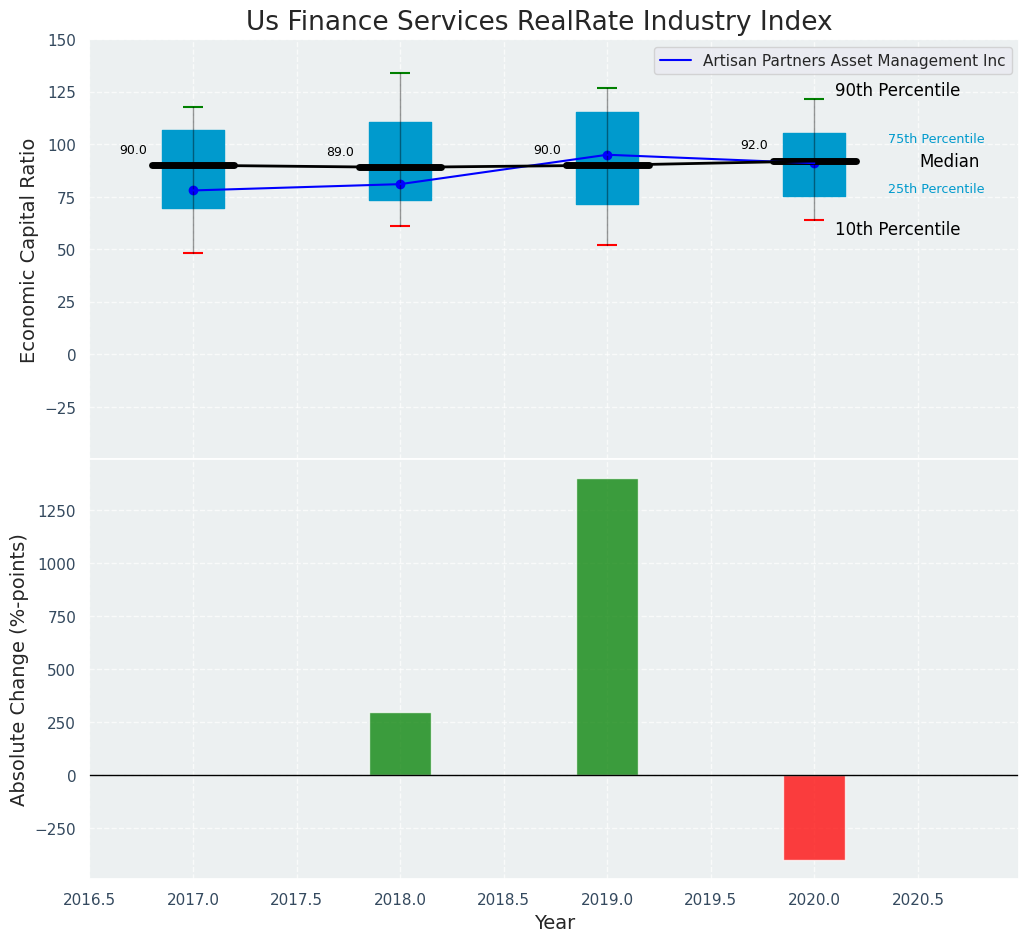Select the 25th Percentile label

(936, 189)
